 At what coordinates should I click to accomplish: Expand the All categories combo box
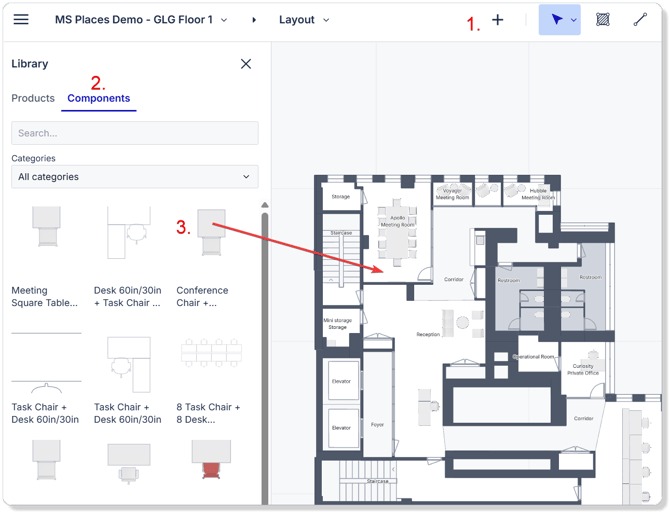[134, 177]
